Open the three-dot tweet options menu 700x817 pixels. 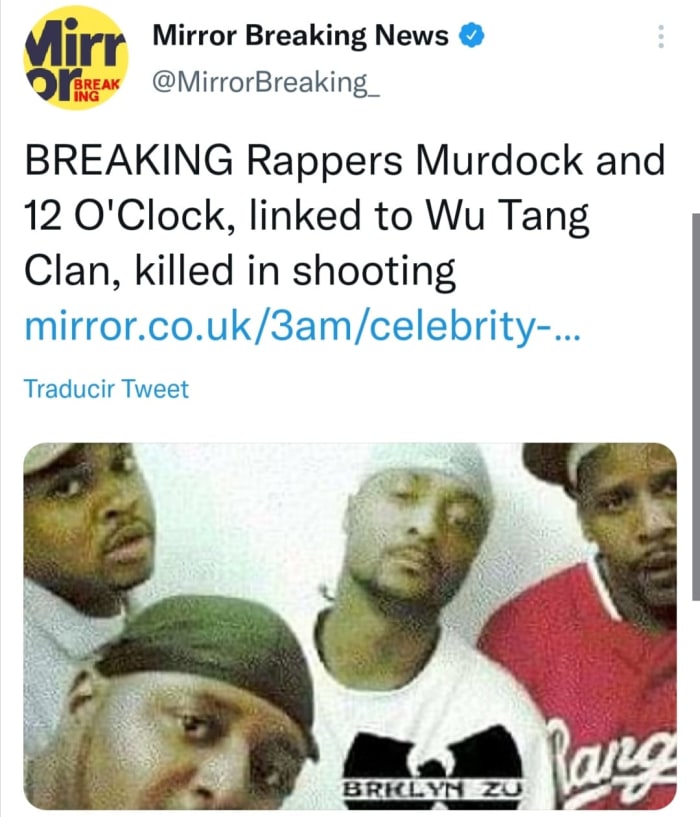661,36
